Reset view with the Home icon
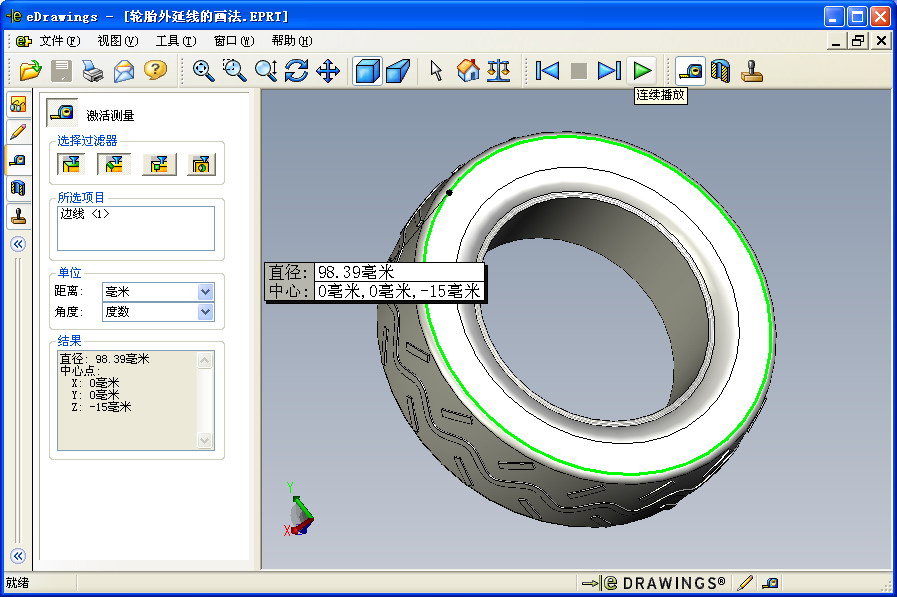This screenshot has width=897, height=597. (468, 71)
